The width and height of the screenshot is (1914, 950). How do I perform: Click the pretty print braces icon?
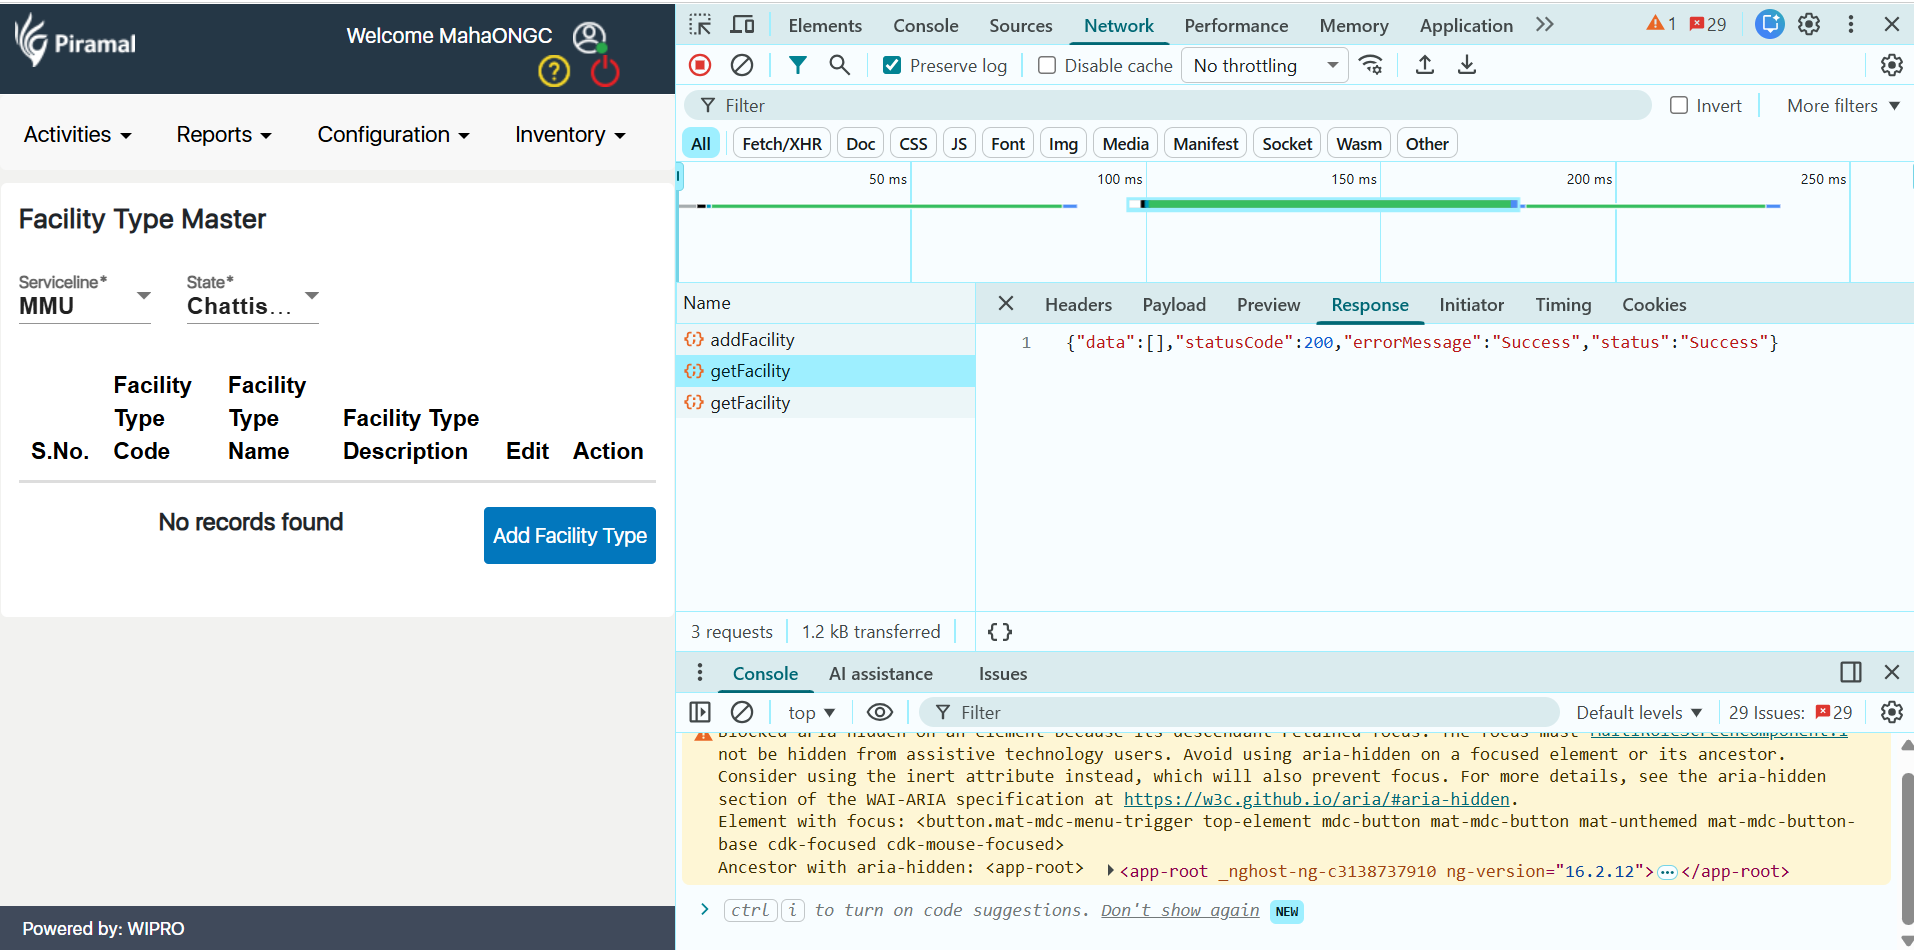tap(999, 632)
